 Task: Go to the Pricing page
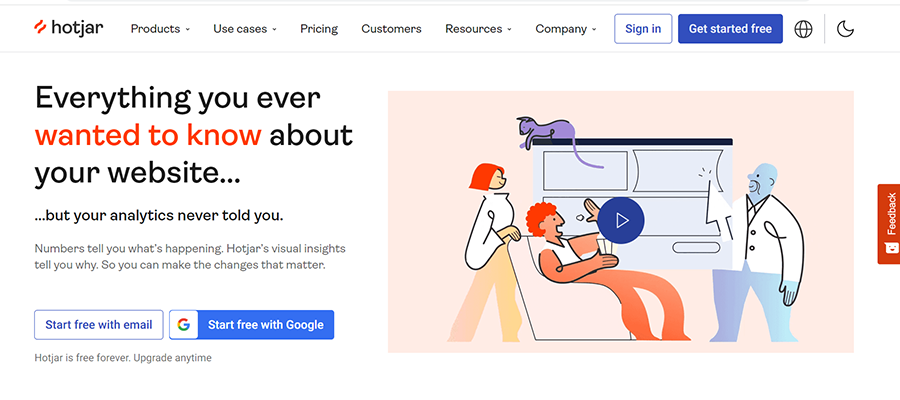[319, 29]
